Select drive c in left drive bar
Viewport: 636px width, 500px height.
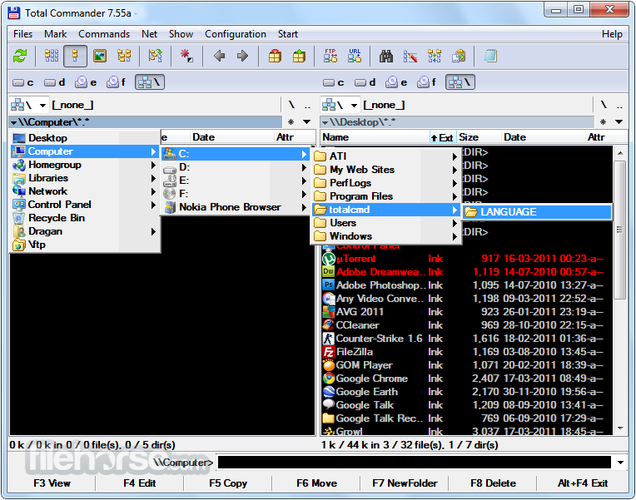[x=23, y=83]
